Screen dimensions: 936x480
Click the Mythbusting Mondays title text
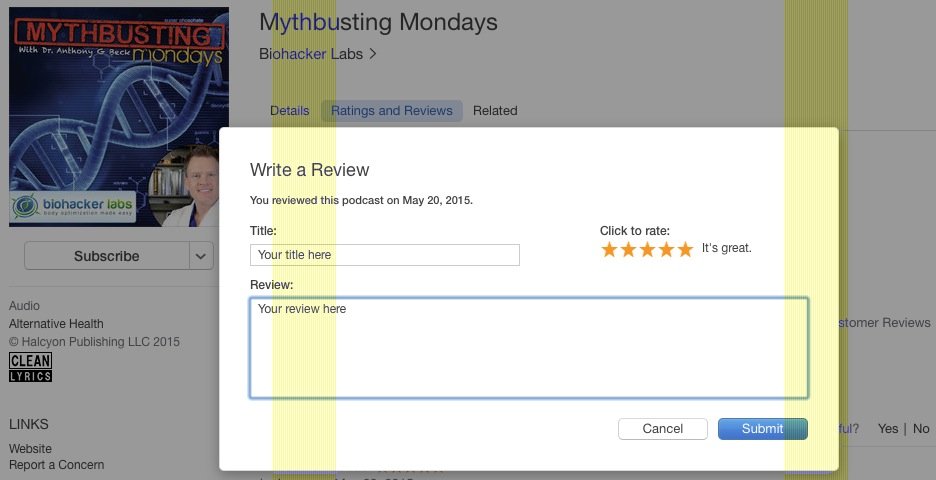click(x=378, y=23)
